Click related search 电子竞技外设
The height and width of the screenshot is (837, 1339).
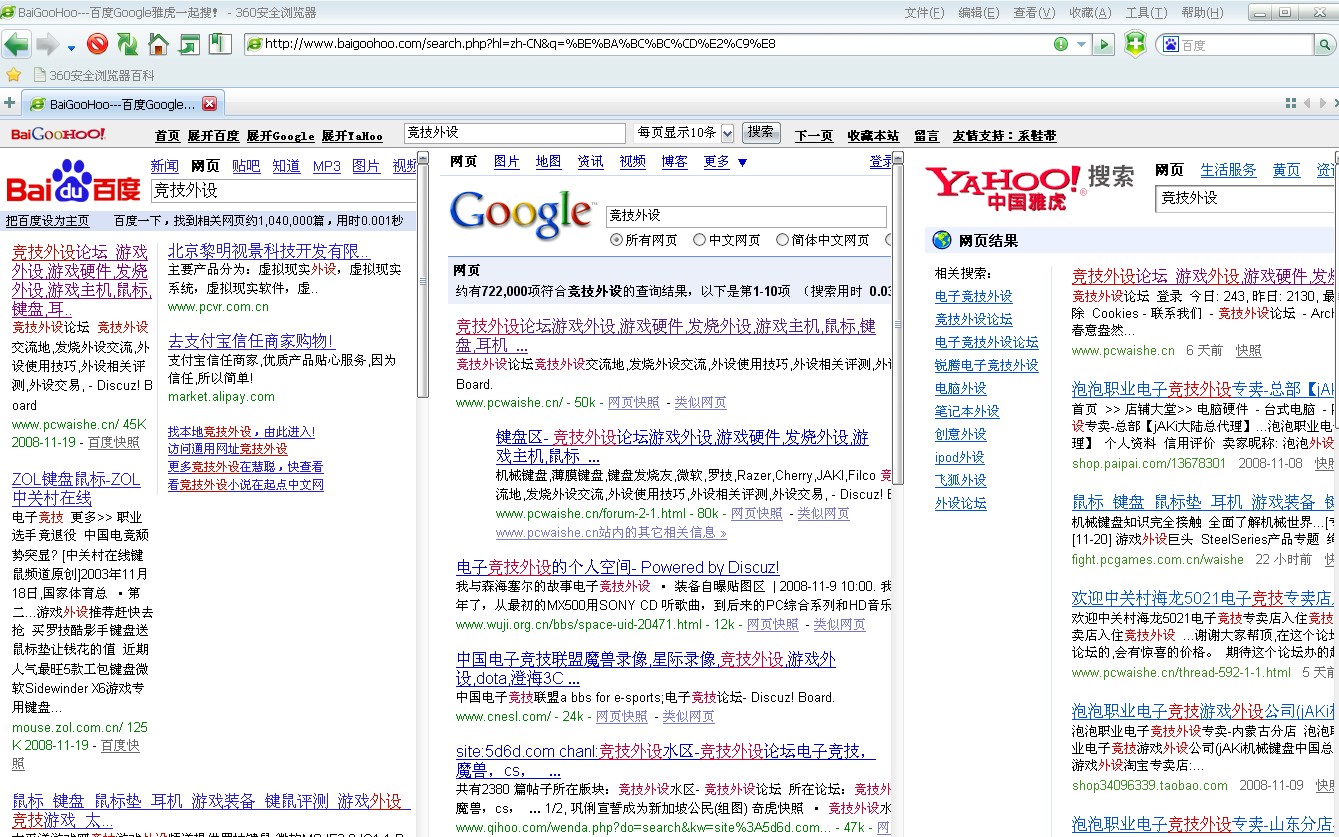[x=974, y=296]
